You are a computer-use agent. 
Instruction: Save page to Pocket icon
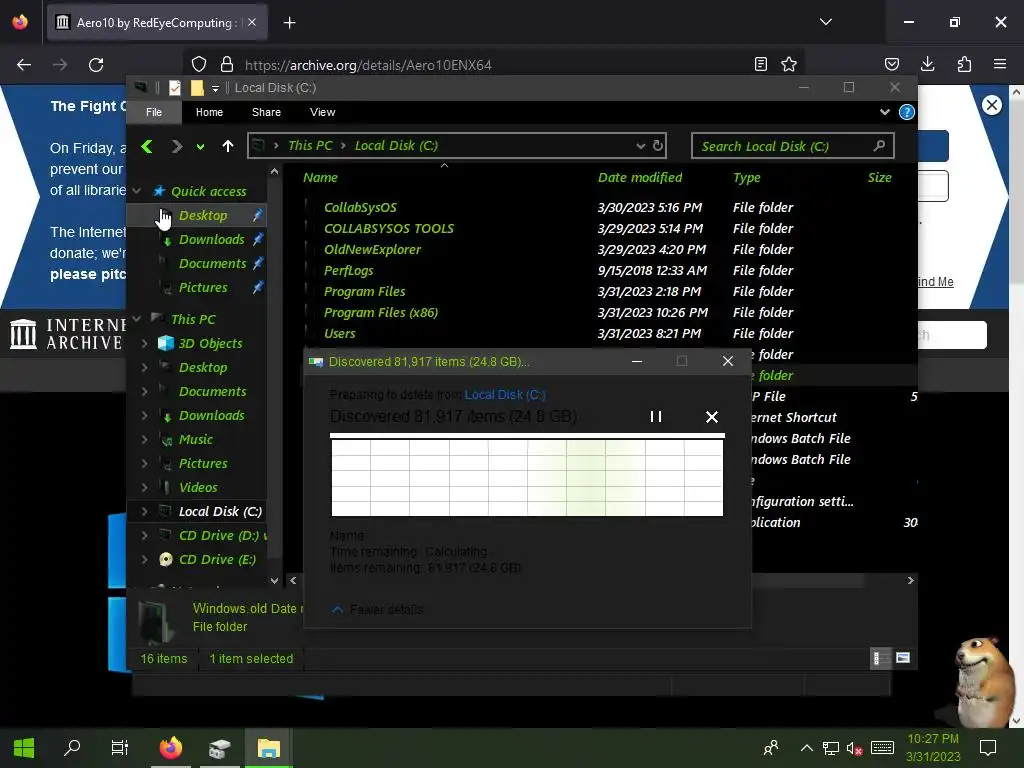tap(891, 64)
